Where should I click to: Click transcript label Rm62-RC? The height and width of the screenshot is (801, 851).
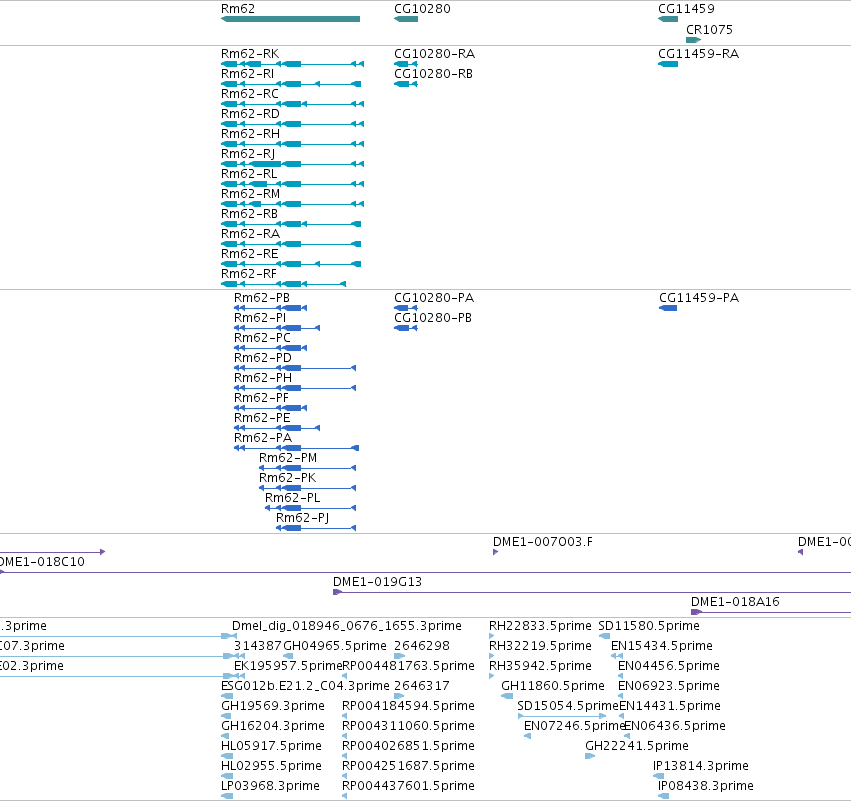click(x=250, y=94)
